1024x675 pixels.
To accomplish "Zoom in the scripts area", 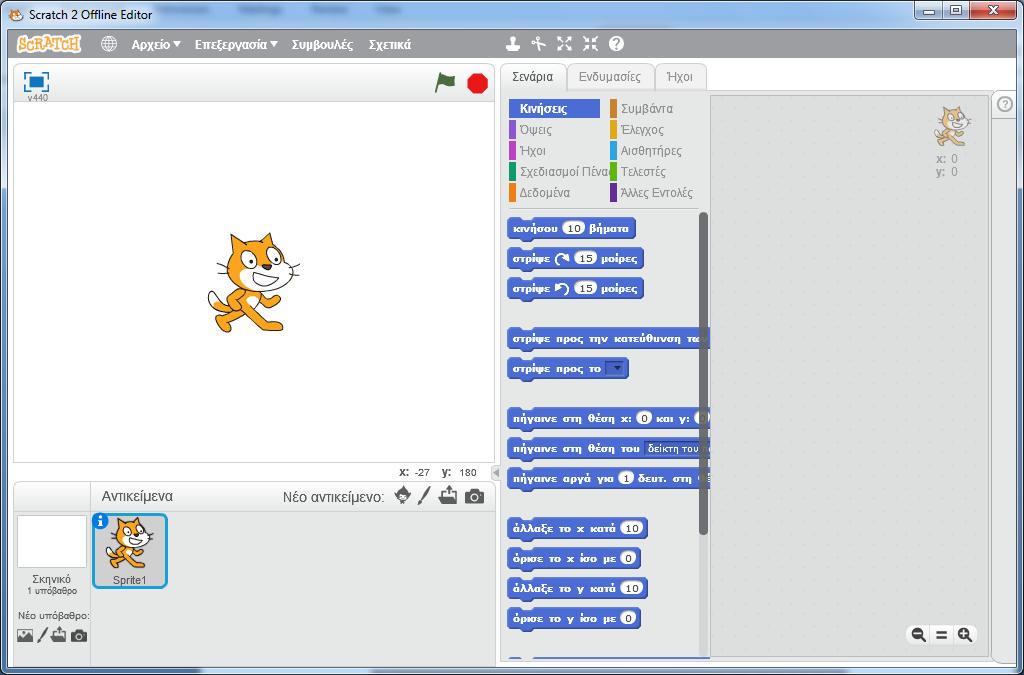I will (x=965, y=635).
